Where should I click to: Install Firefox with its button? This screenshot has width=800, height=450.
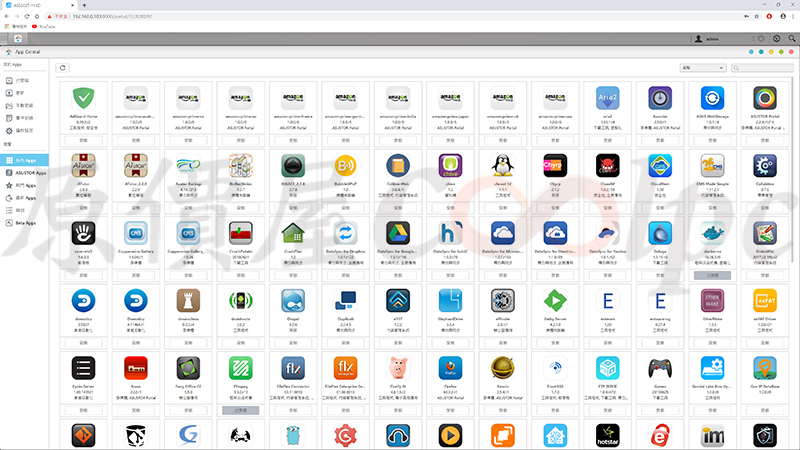(x=451, y=410)
